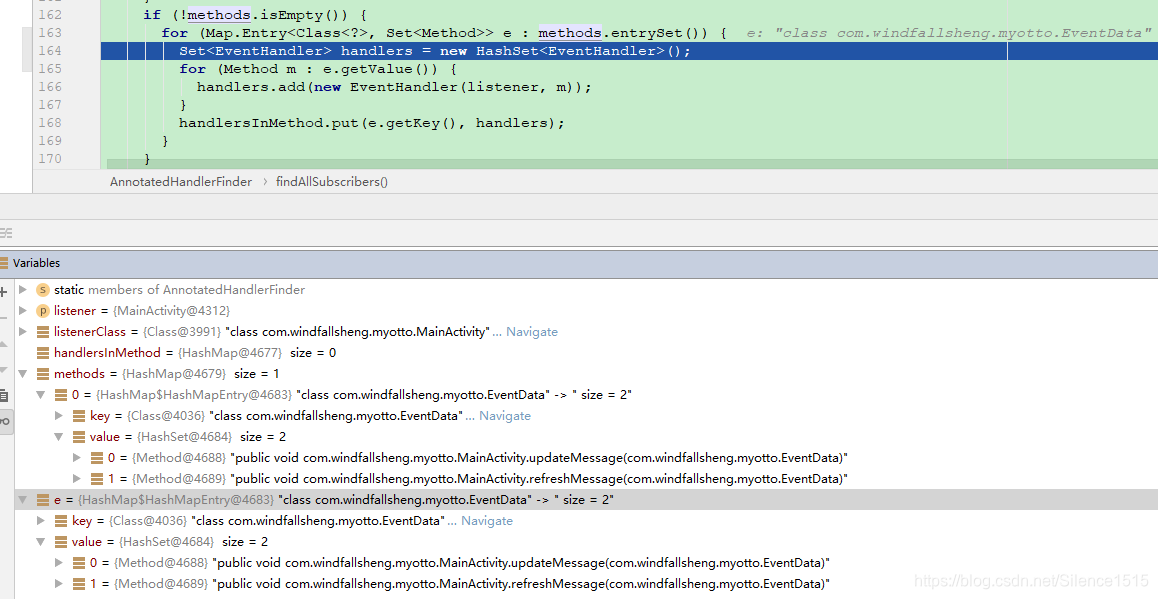Open AnnotatedHandlerFinder breadcrumb
The width and height of the screenshot is (1158, 599).
[181, 182]
